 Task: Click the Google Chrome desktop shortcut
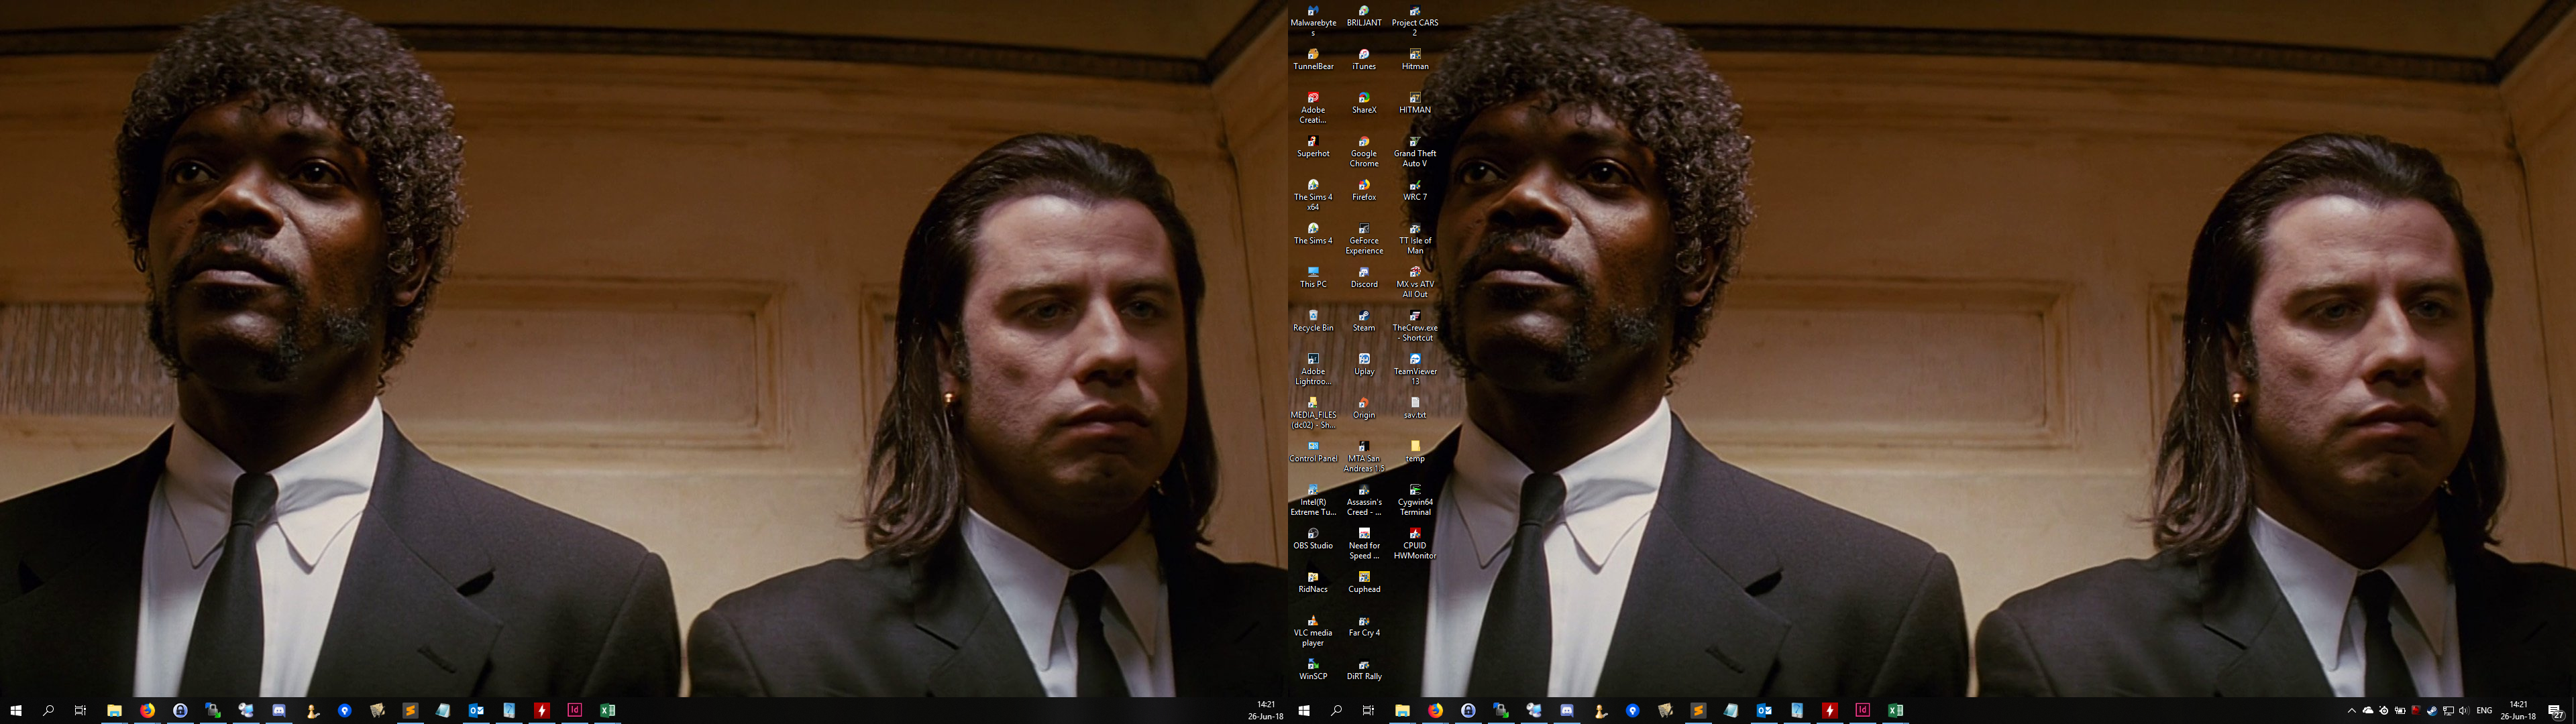click(1364, 151)
